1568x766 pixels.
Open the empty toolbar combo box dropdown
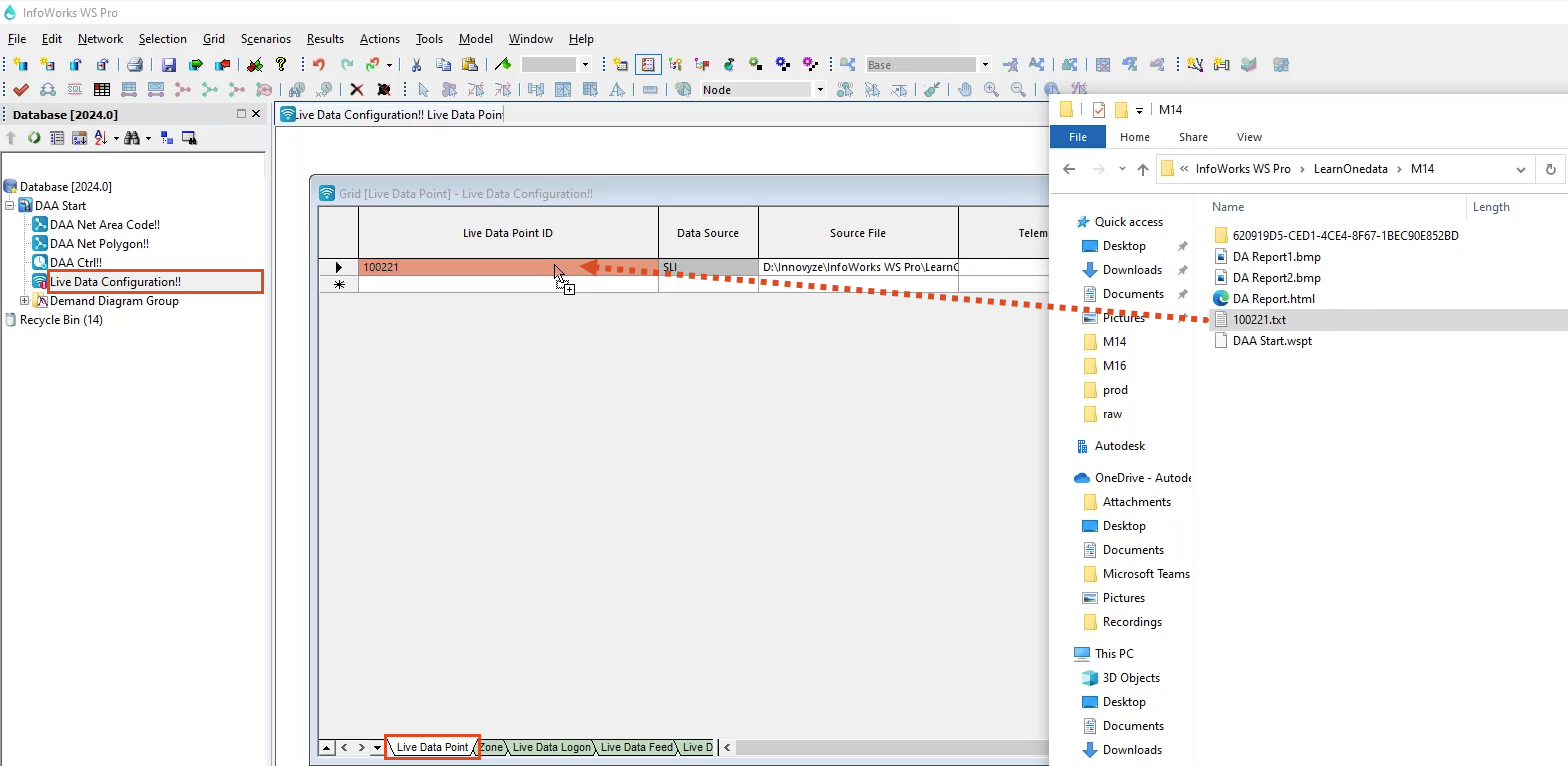click(585, 65)
